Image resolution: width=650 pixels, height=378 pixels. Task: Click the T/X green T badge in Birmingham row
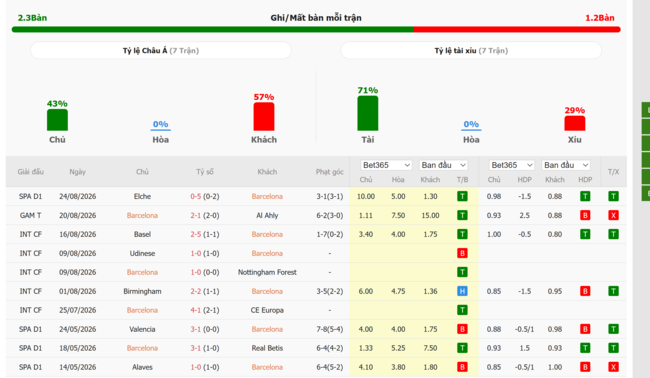614,291
